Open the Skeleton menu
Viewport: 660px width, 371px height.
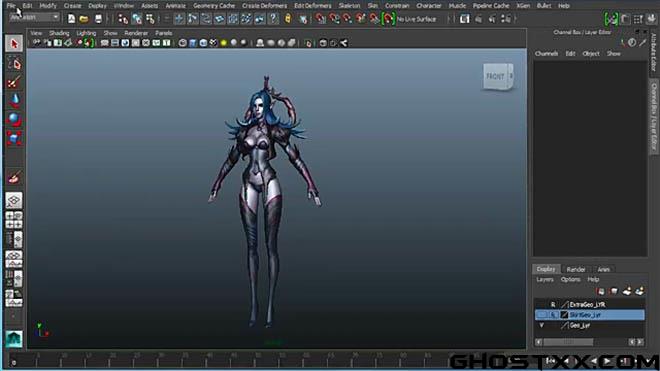349,5
